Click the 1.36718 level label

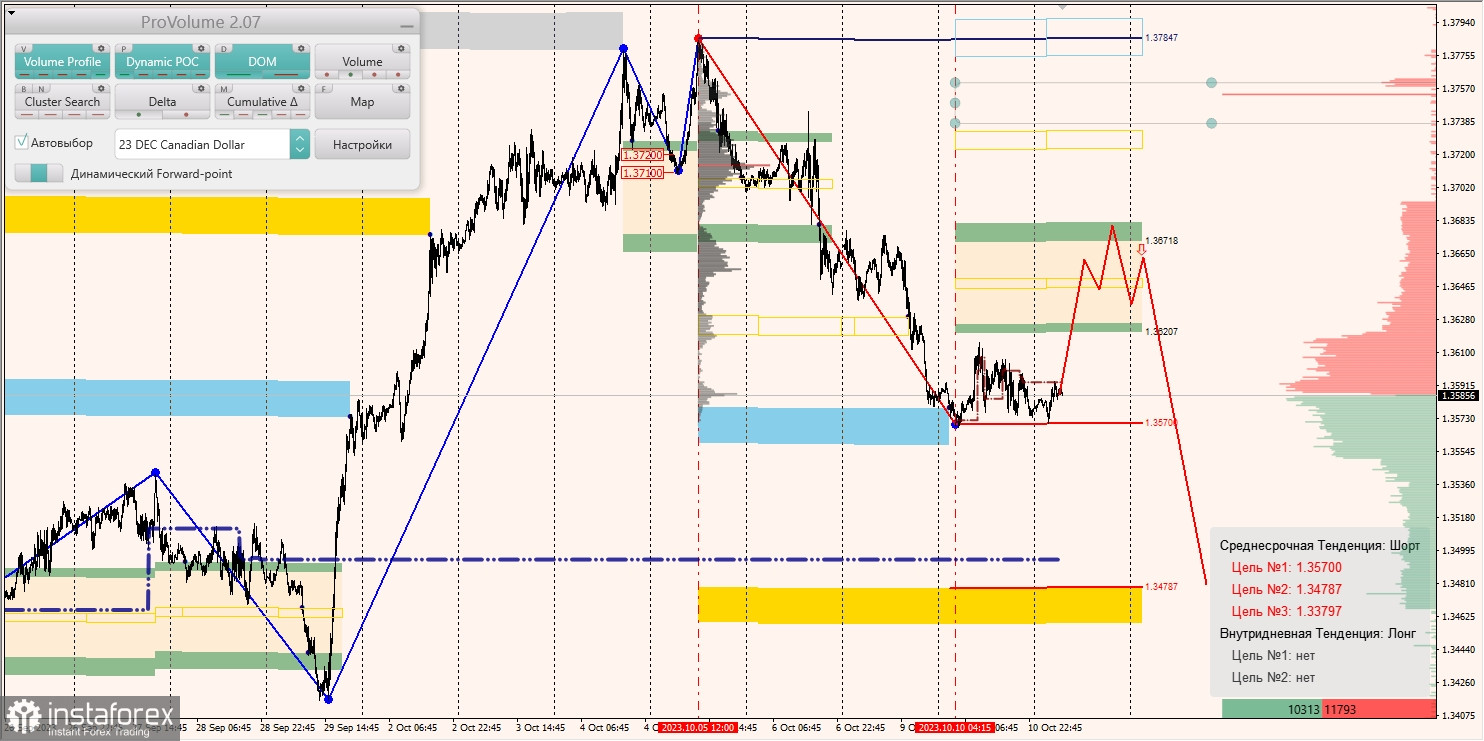click(1161, 241)
